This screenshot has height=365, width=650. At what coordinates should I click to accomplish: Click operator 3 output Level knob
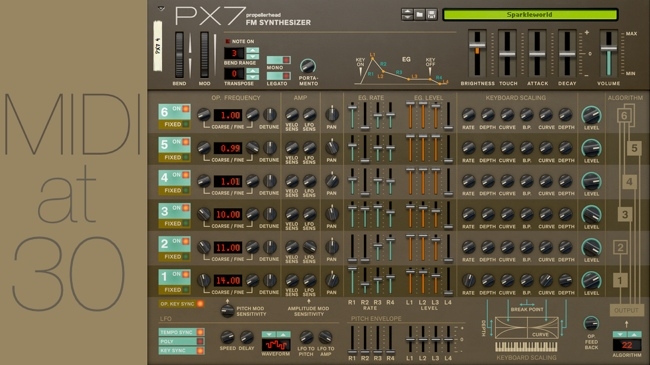591,214
